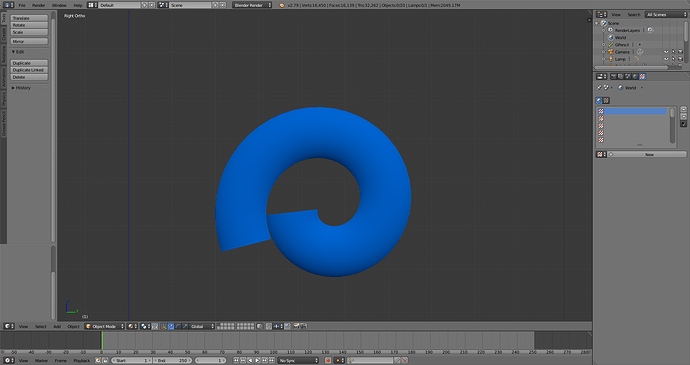Screen dimensions: 690x365
Task: Open the timeline editor type selector
Action: [9, 360]
